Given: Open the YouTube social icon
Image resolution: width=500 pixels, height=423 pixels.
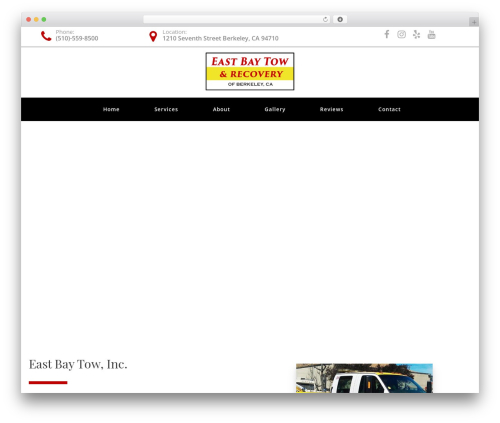Looking at the screenshot, I should click(431, 34).
